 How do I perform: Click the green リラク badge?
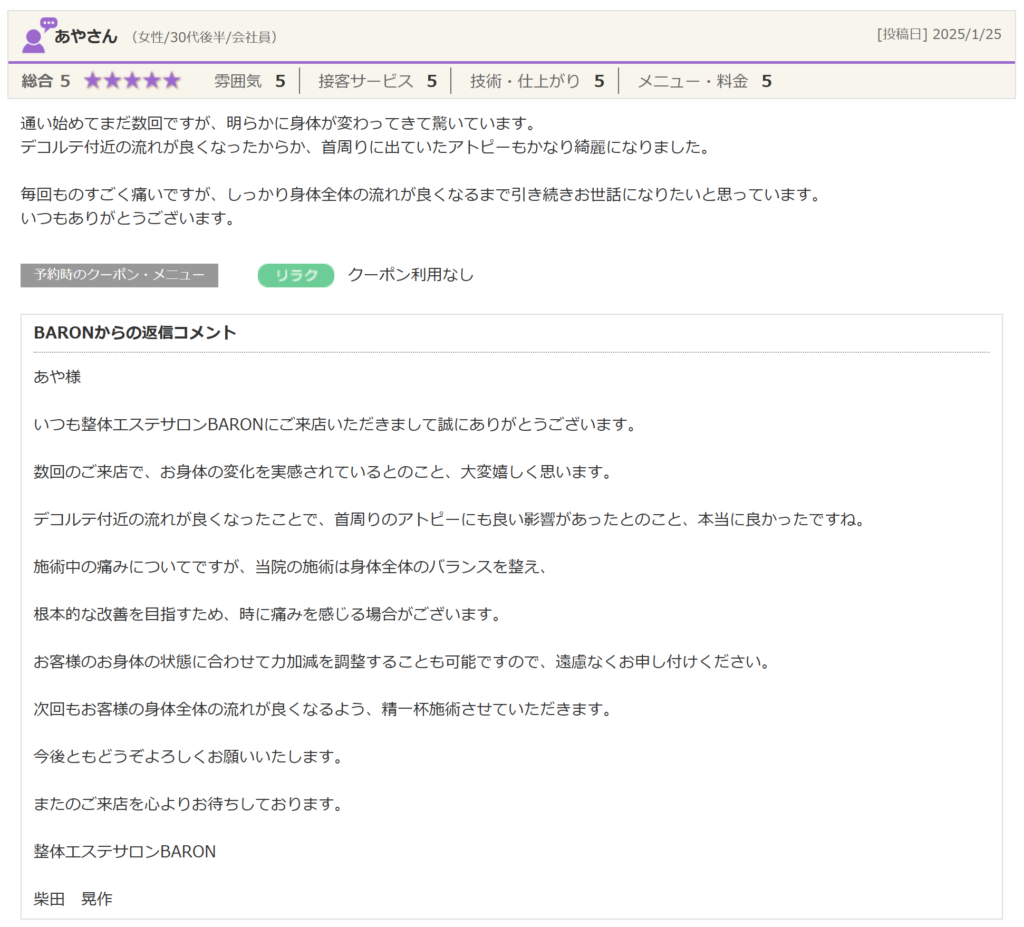[296, 275]
